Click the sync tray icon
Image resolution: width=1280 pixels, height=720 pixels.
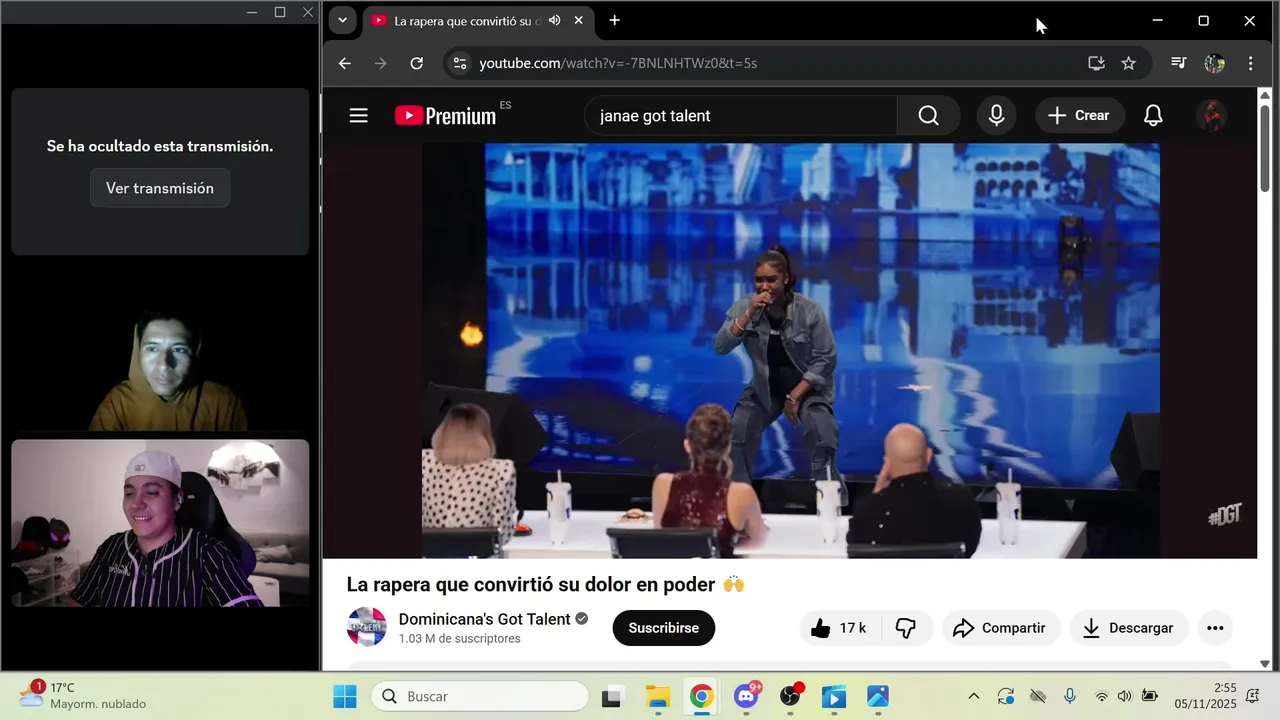click(x=1006, y=696)
